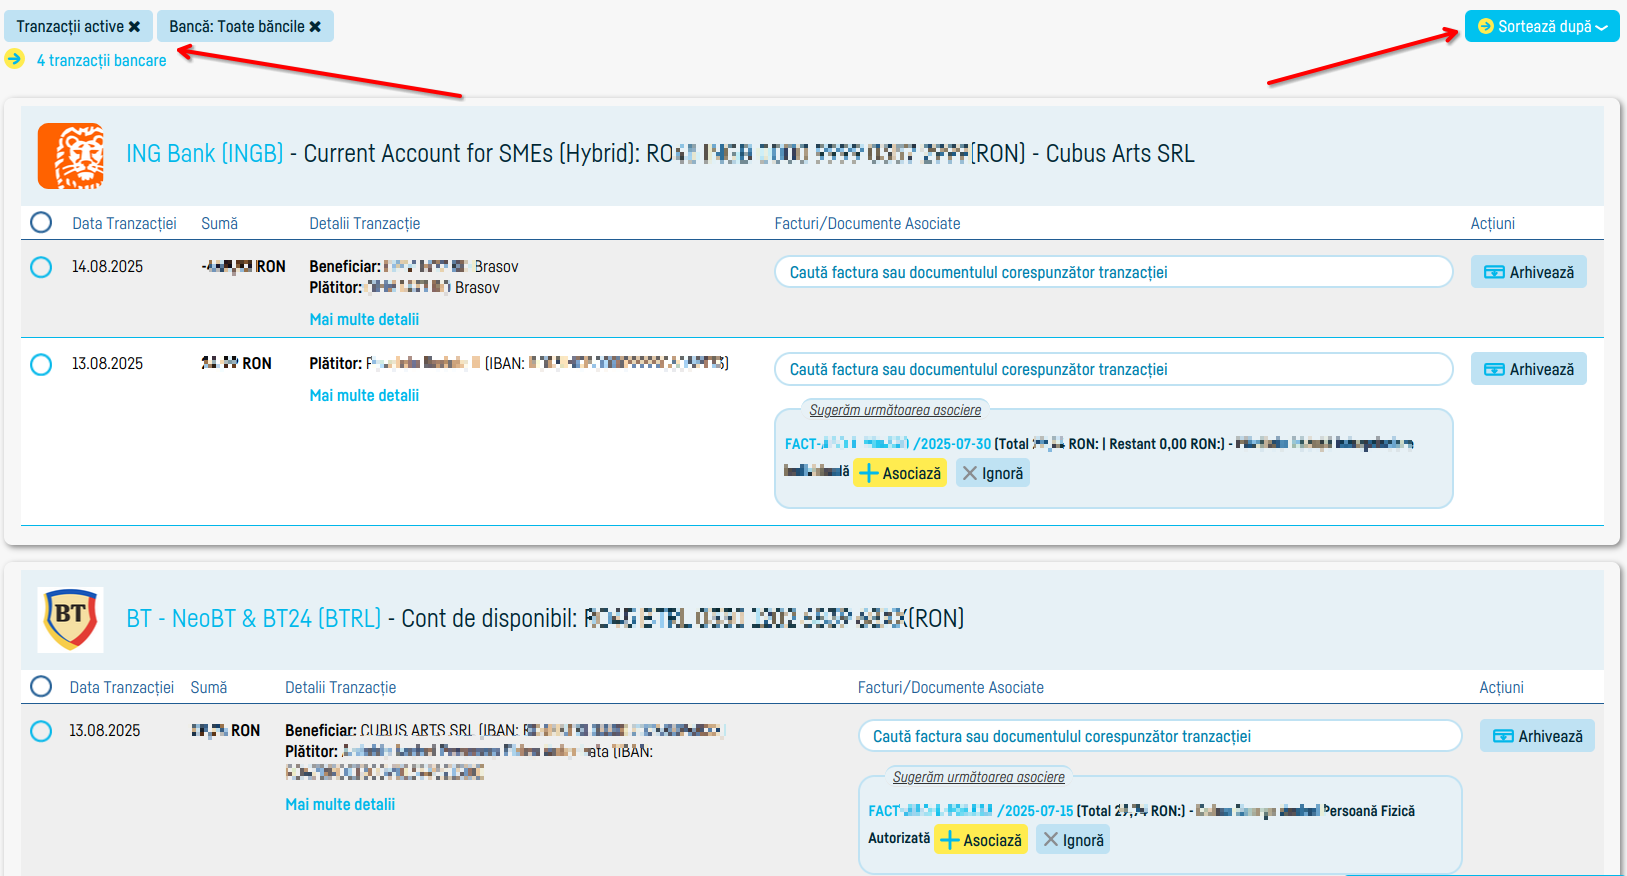Viewport: 1627px width, 876px height.
Task: Click the ING Bank lion logo
Action: tap(71, 156)
